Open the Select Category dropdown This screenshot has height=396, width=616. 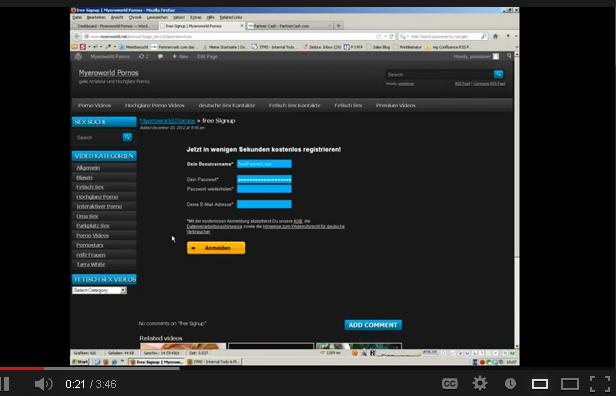click(99, 290)
